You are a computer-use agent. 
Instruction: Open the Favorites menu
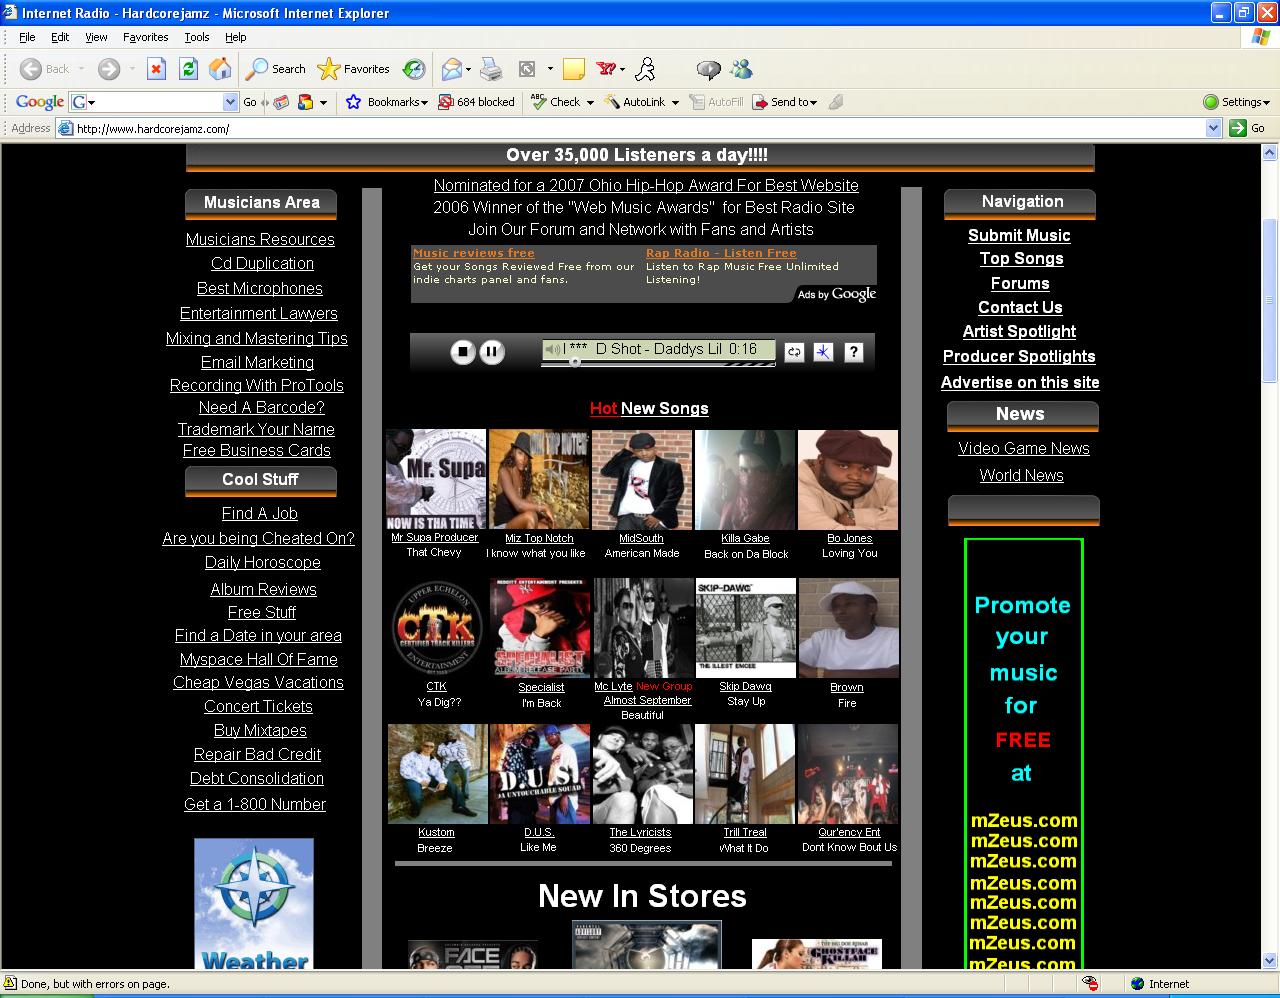tap(146, 37)
